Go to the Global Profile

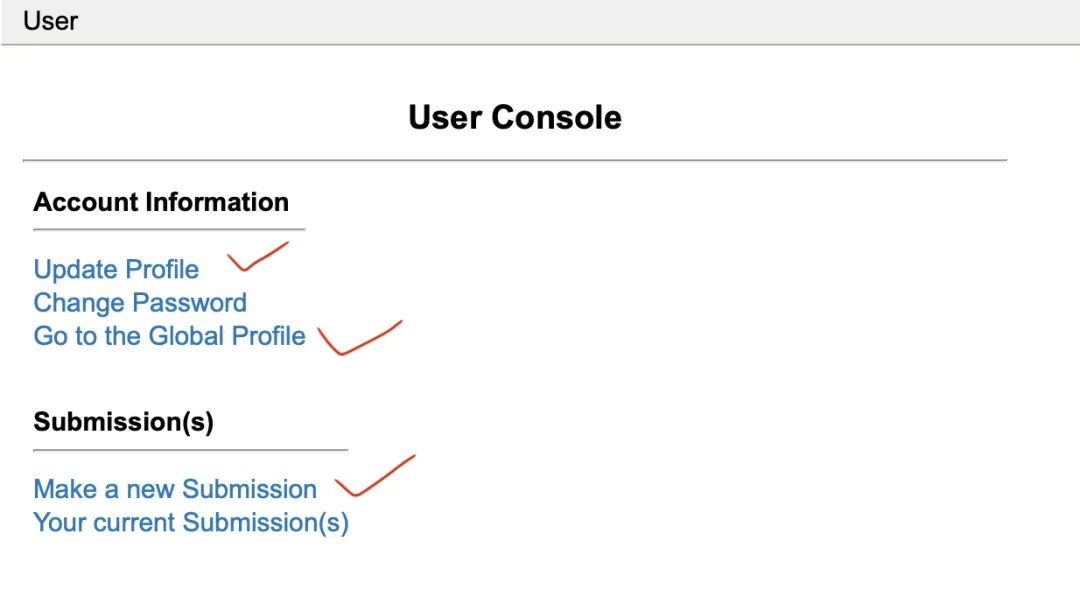point(169,336)
